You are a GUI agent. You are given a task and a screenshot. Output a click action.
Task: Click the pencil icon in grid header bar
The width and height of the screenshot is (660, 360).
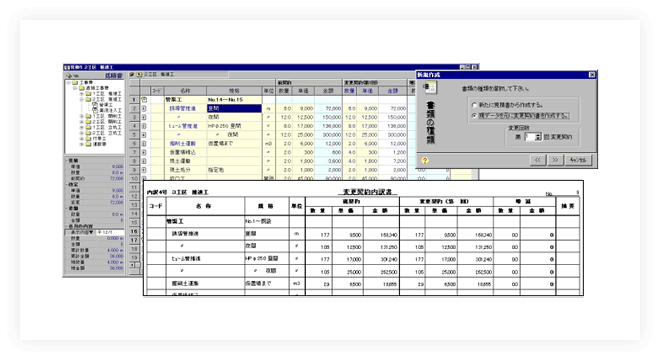pos(132,74)
